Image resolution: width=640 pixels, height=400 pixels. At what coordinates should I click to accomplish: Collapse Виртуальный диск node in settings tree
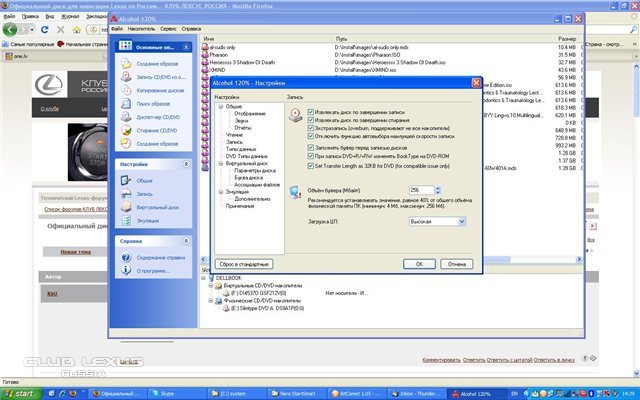(221, 163)
